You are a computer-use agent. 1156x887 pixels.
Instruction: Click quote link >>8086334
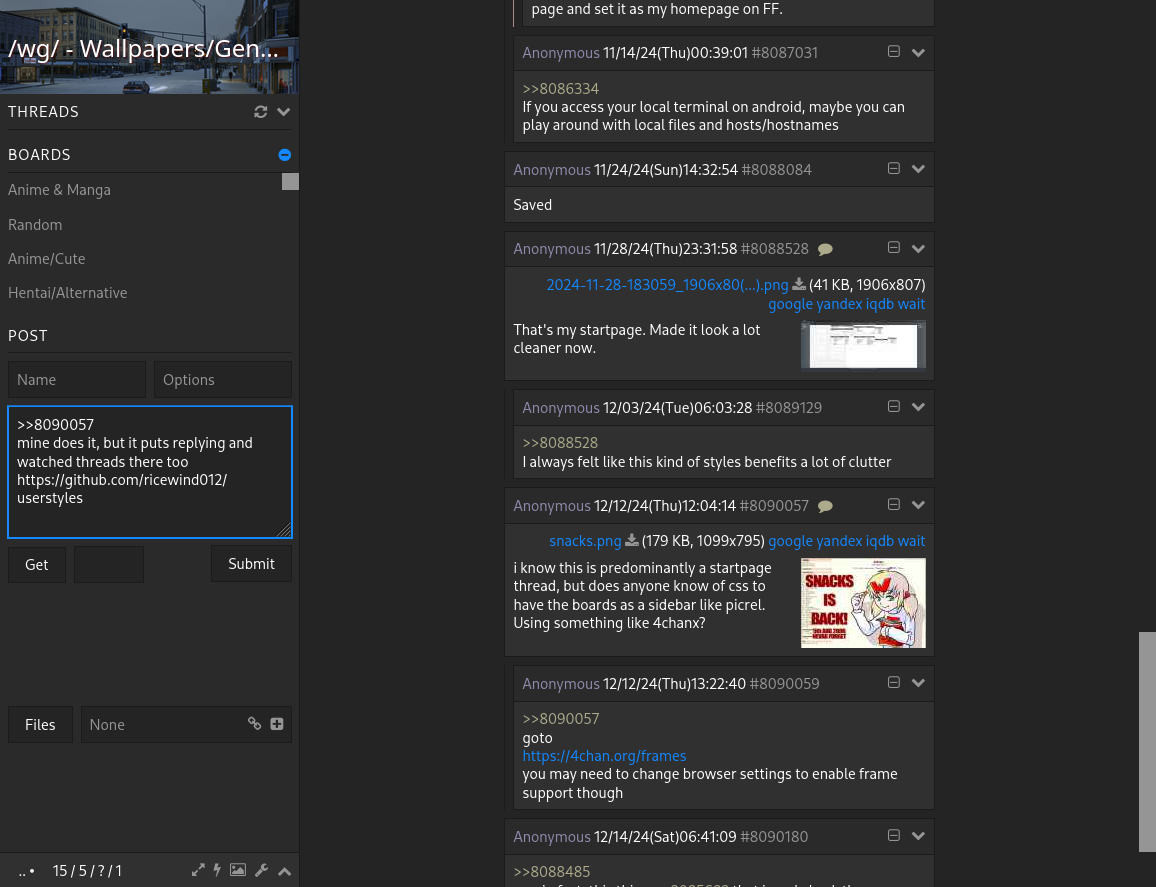point(560,88)
